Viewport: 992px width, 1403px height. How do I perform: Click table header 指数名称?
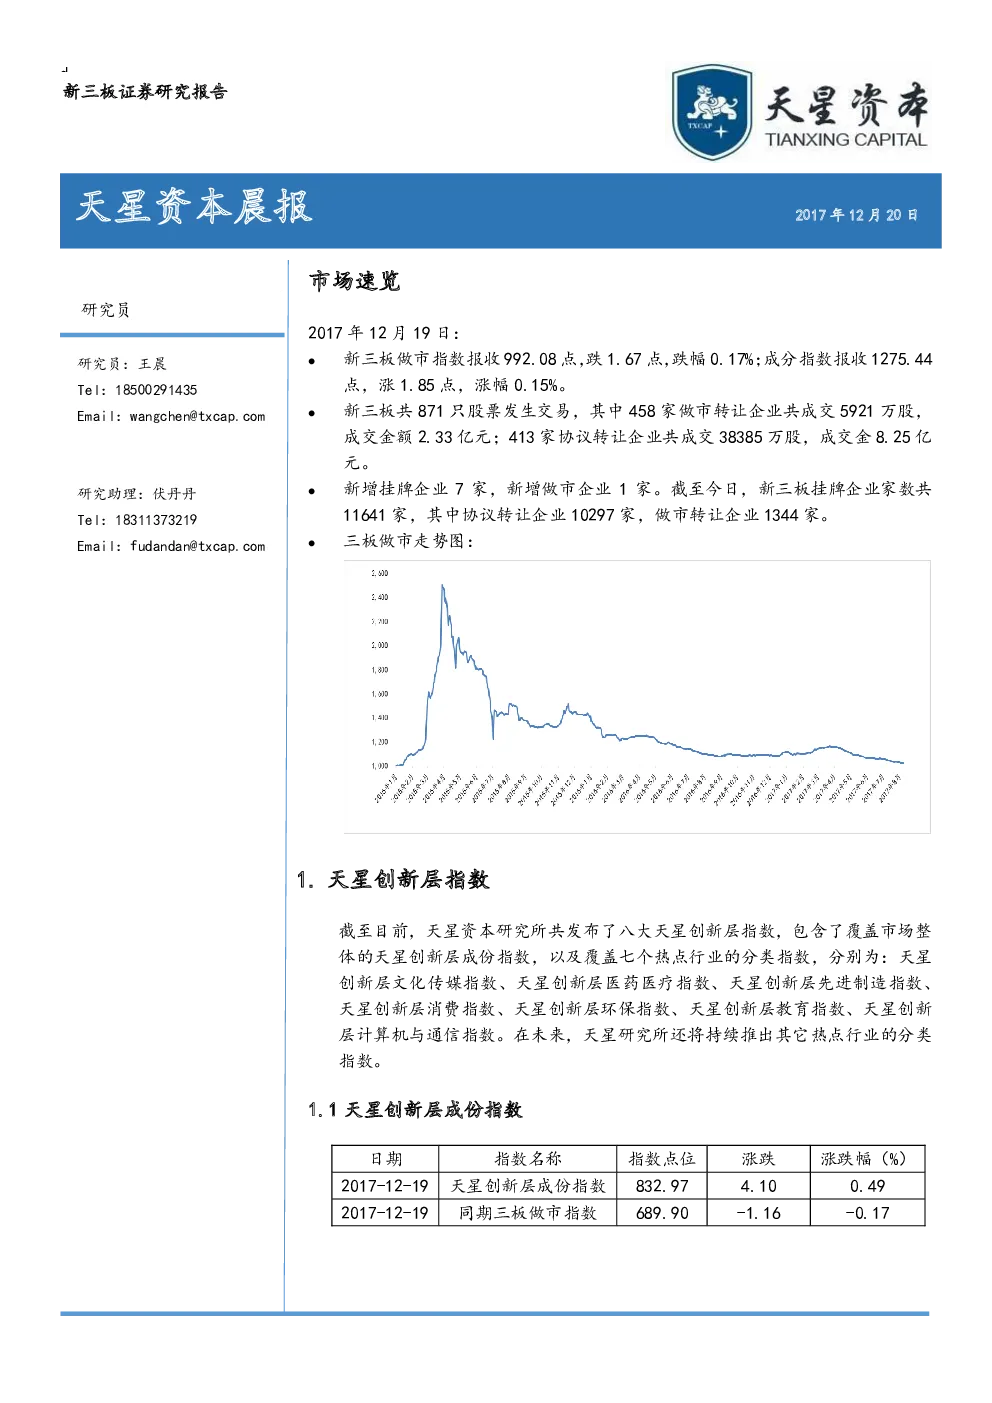[x=528, y=1159]
